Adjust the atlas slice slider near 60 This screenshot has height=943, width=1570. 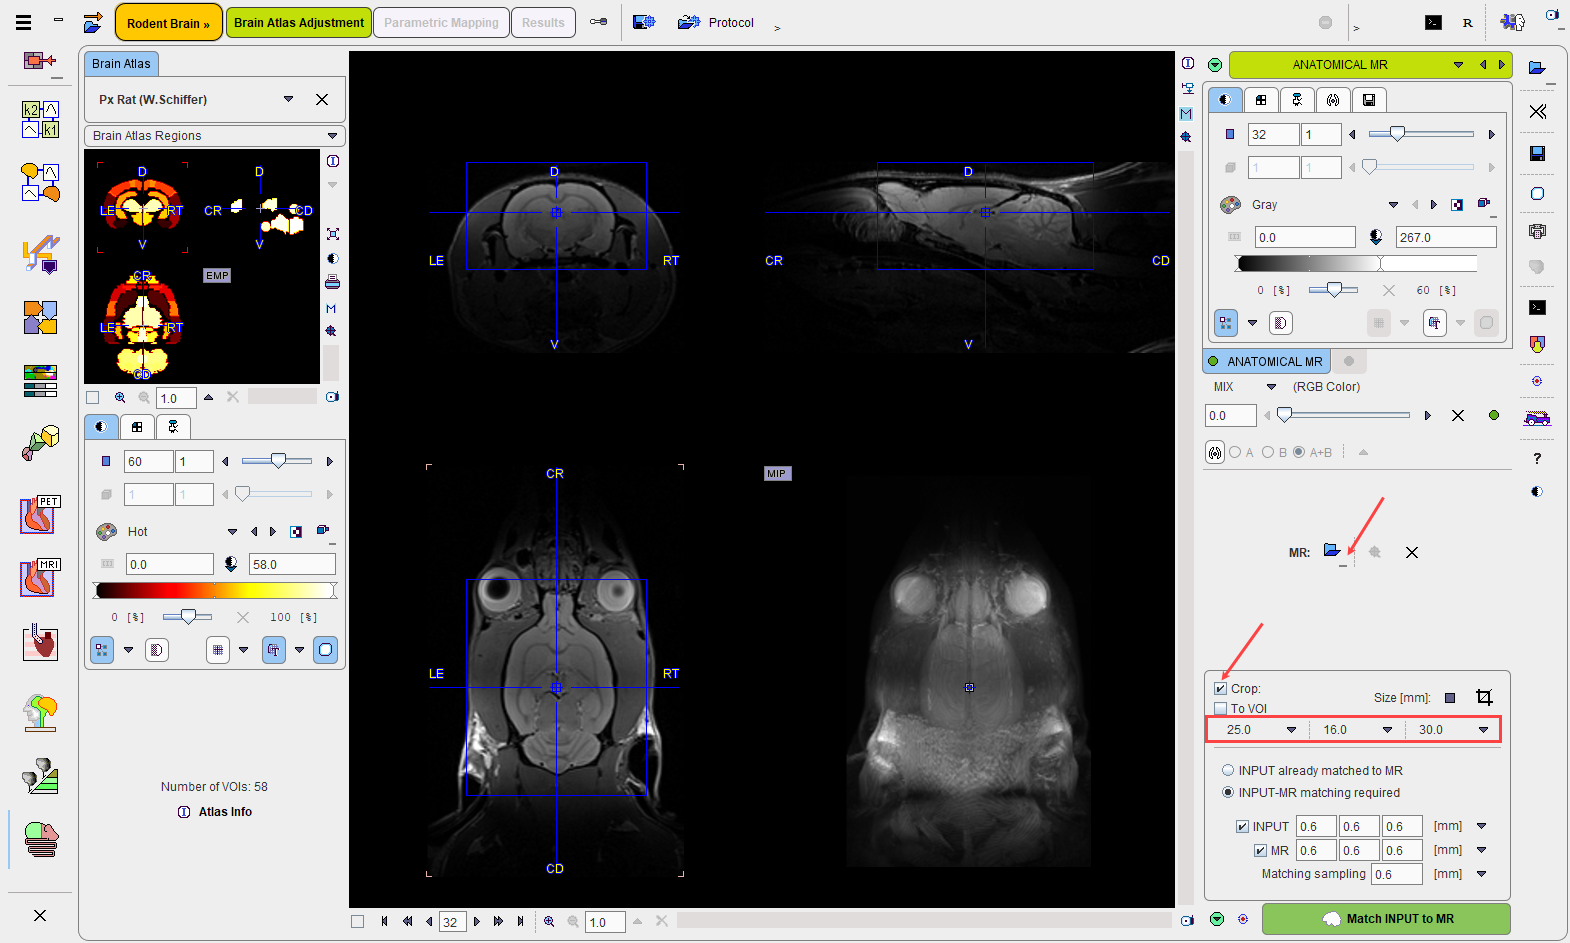click(277, 460)
